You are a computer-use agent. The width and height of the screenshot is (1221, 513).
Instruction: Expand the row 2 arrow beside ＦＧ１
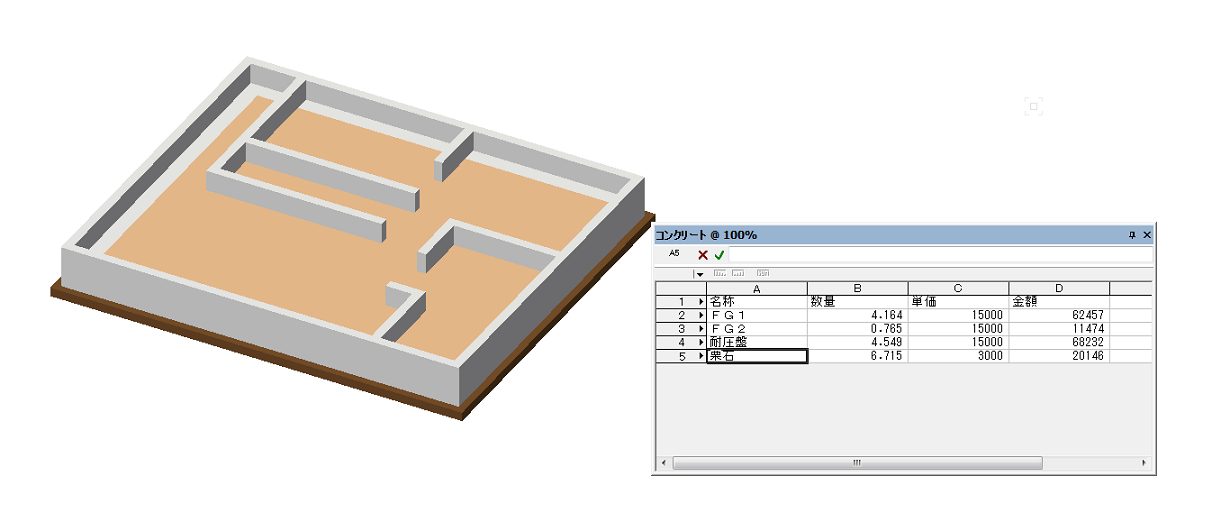pyautogui.click(x=701, y=315)
